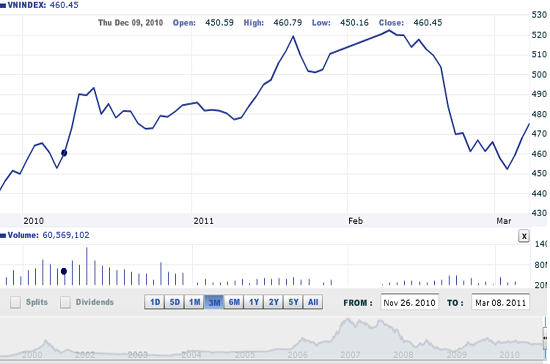This screenshot has height=364, width=550.
Task: Click the date Thu Dec 09, 2010
Action: (x=130, y=23)
